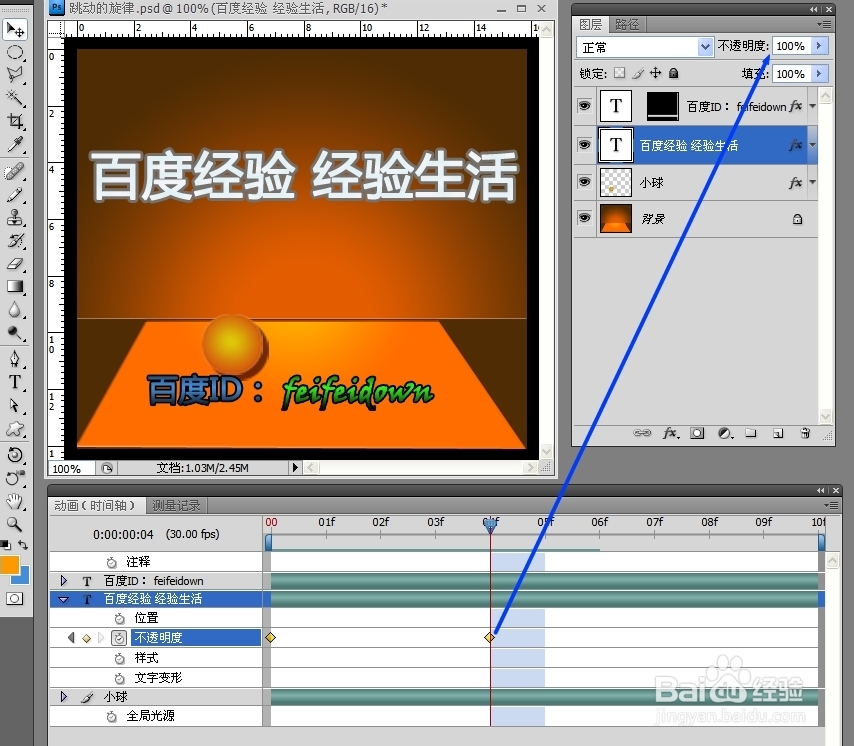The image size is (854, 746).
Task: Hide the 背景 layer in the Layers panel
Action: point(584,218)
